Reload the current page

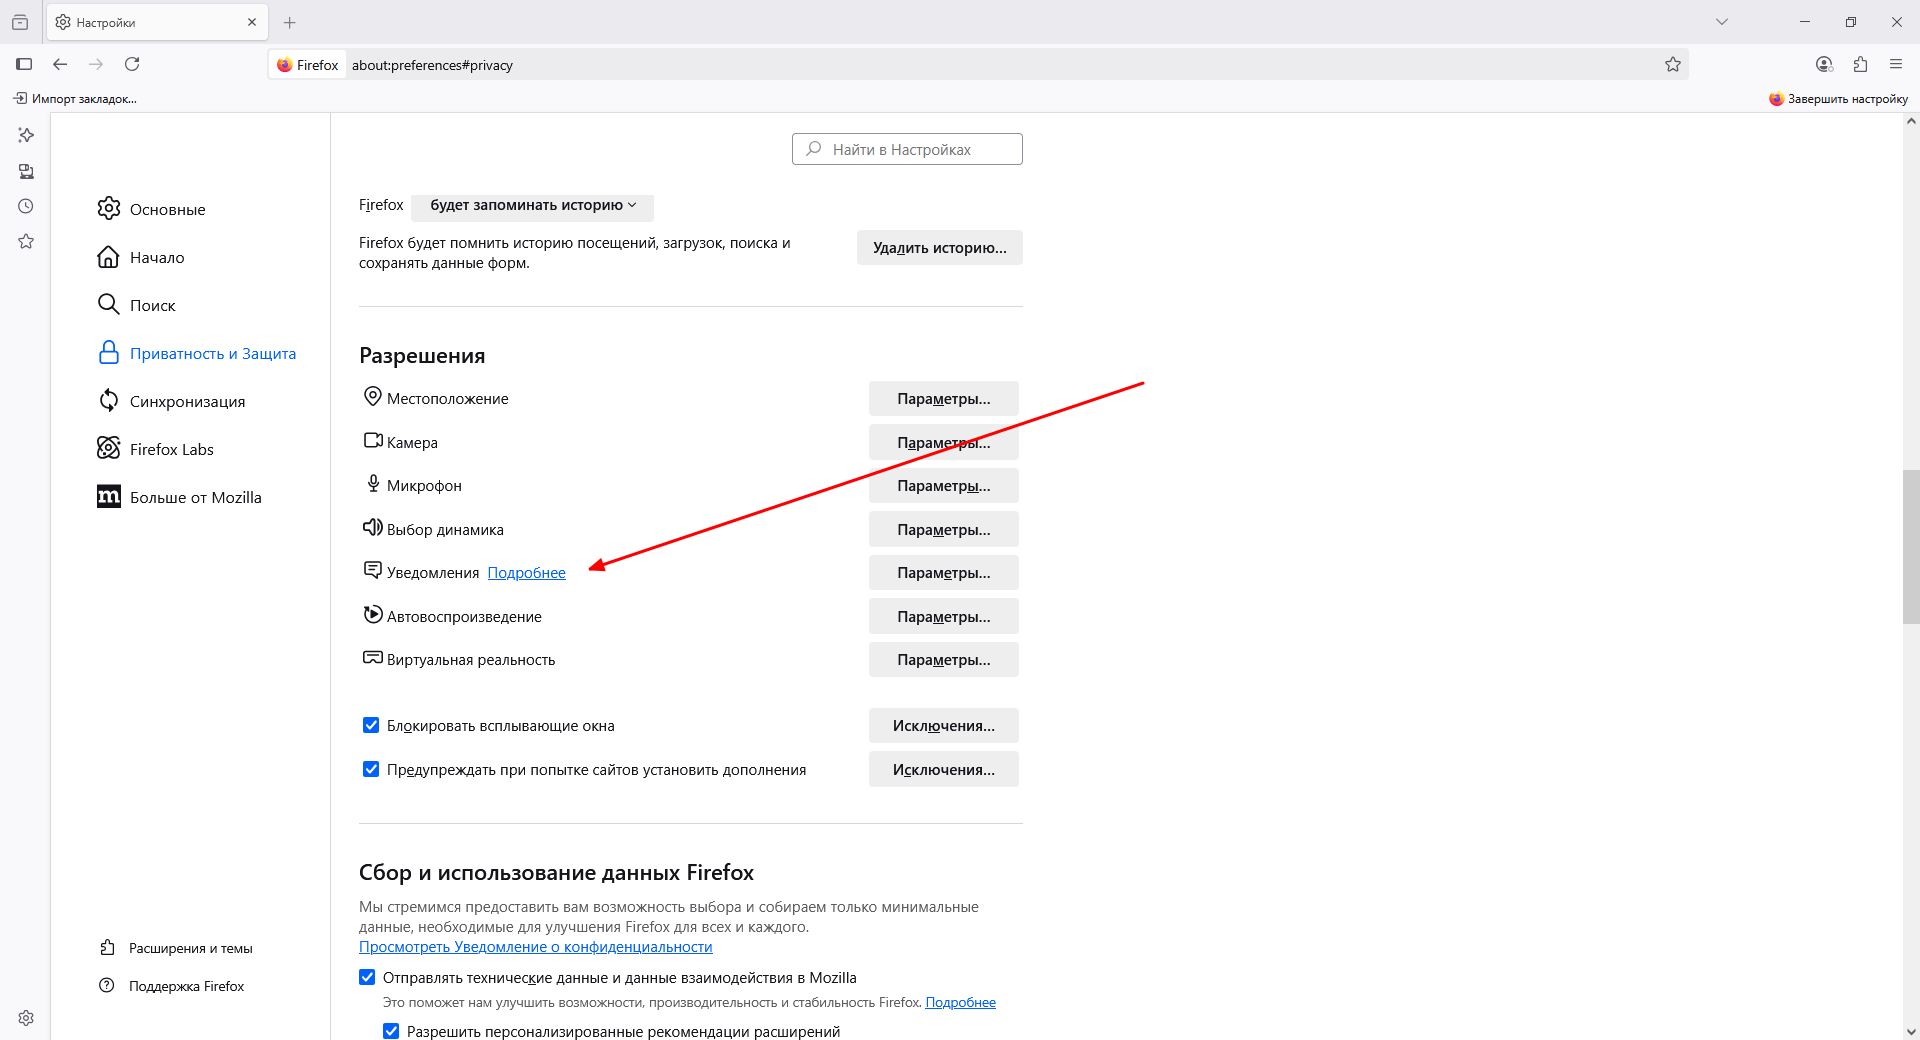pos(132,64)
